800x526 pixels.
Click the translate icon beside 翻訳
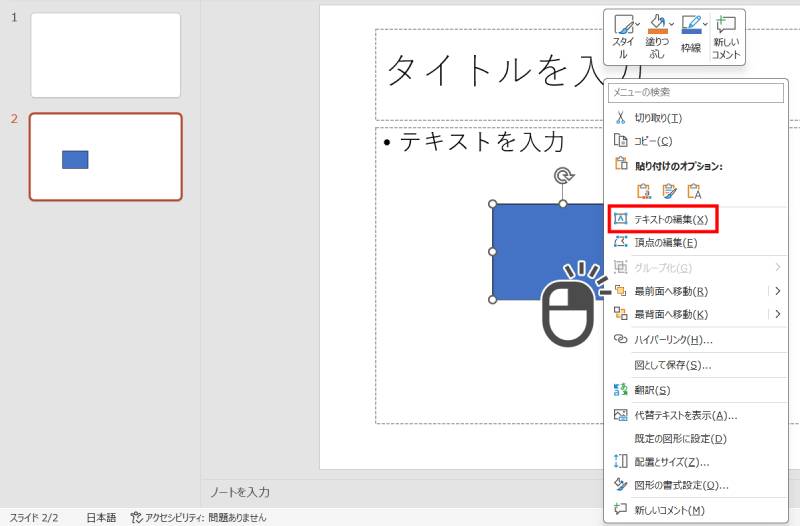coord(620,390)
